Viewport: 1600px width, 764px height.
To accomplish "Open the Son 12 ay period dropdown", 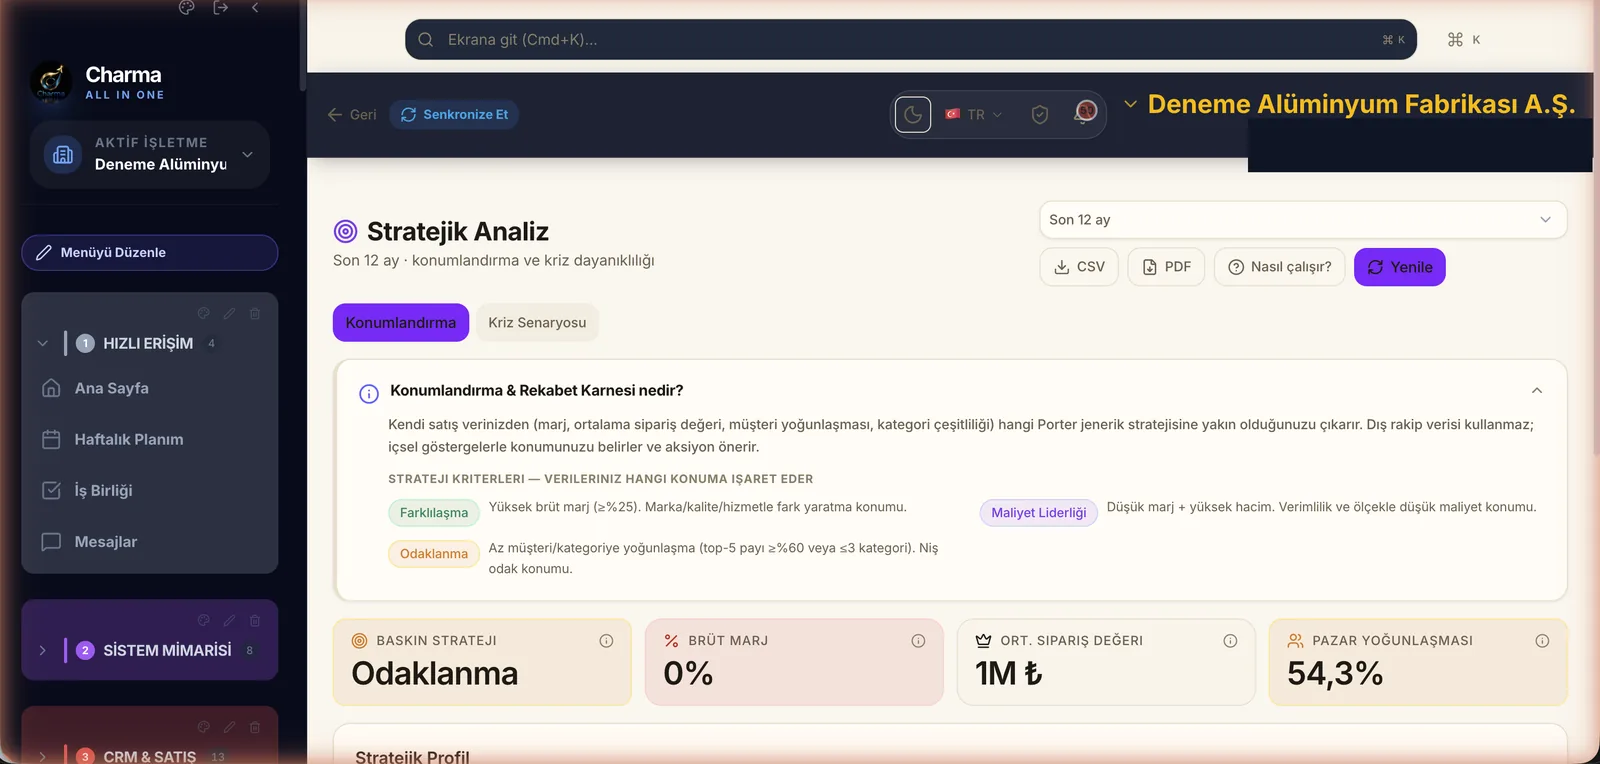I will (x=1303, y=220).
